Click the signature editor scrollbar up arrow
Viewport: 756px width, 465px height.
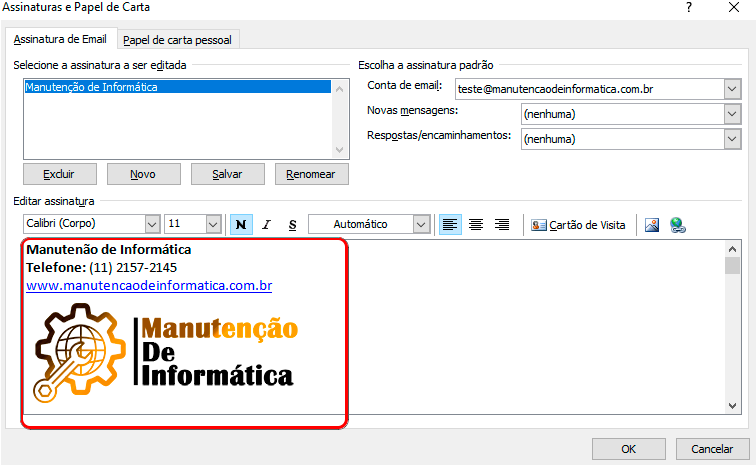pos(732,249)
